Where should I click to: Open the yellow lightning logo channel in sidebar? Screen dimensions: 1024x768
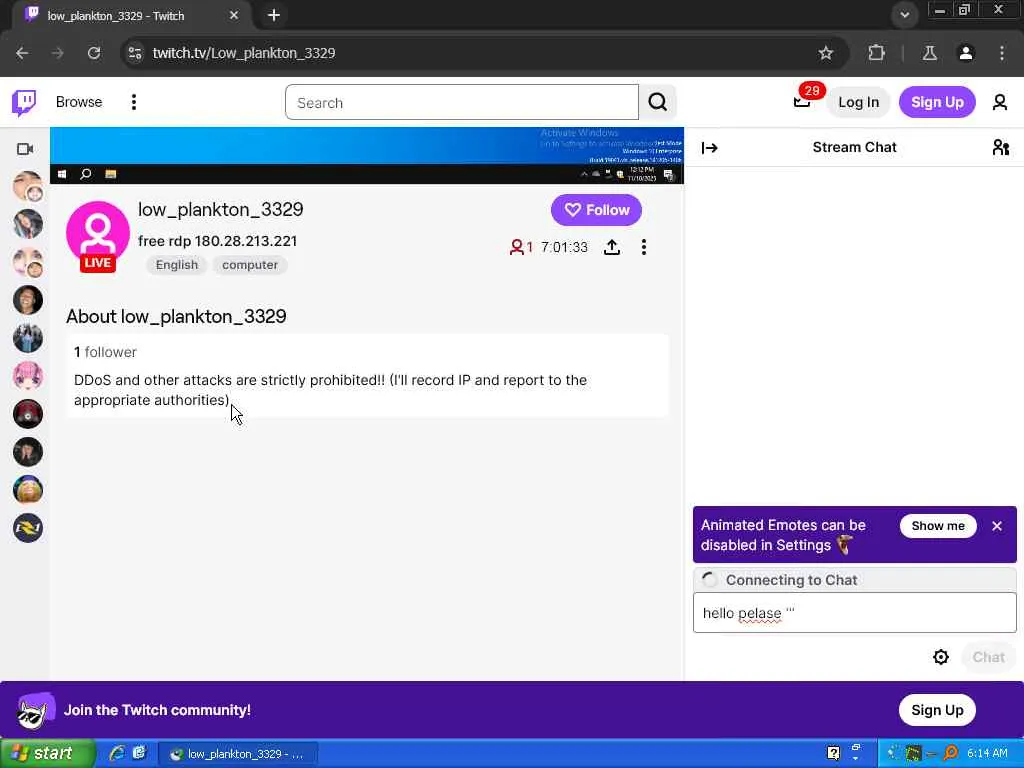(27, 528)
